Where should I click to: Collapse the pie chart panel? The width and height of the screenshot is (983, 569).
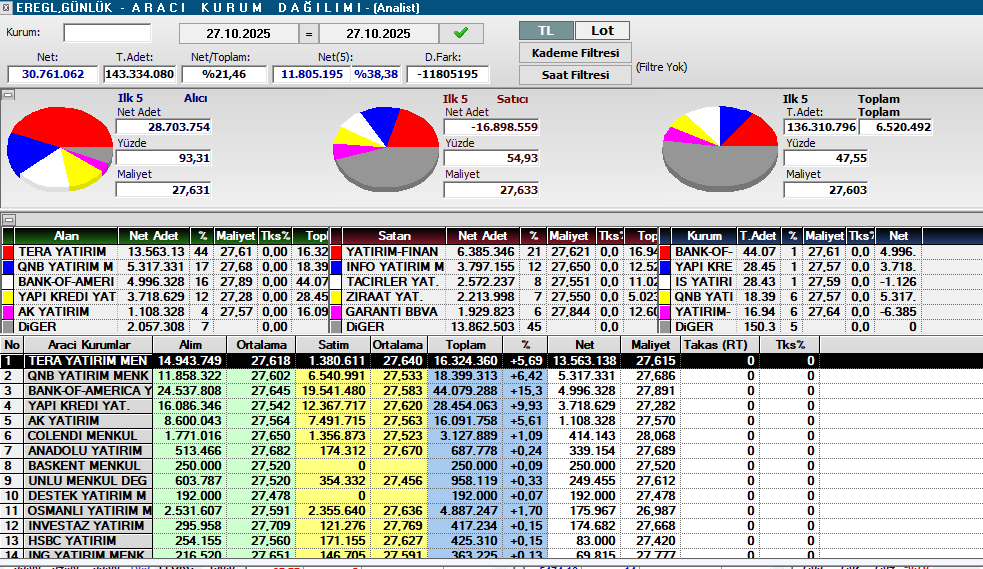point(8,95)
